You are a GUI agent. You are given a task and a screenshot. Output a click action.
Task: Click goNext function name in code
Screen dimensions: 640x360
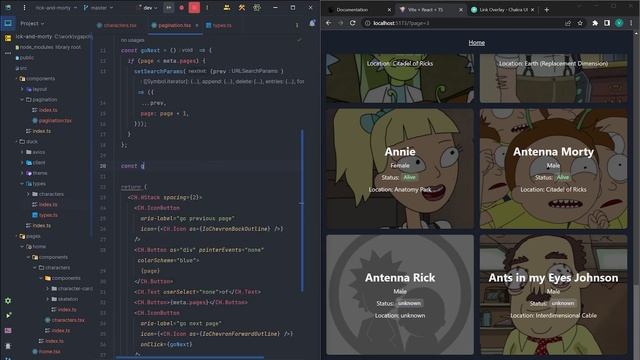tap(150, 50)
